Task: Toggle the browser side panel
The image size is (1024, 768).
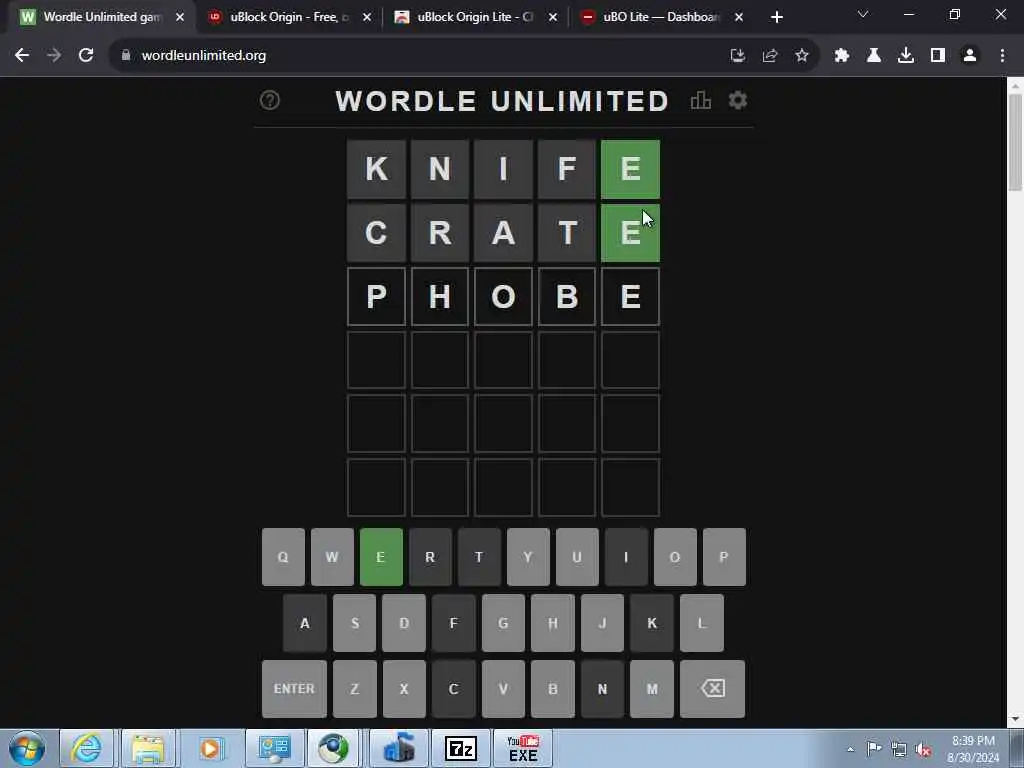Action: [938, 56]
